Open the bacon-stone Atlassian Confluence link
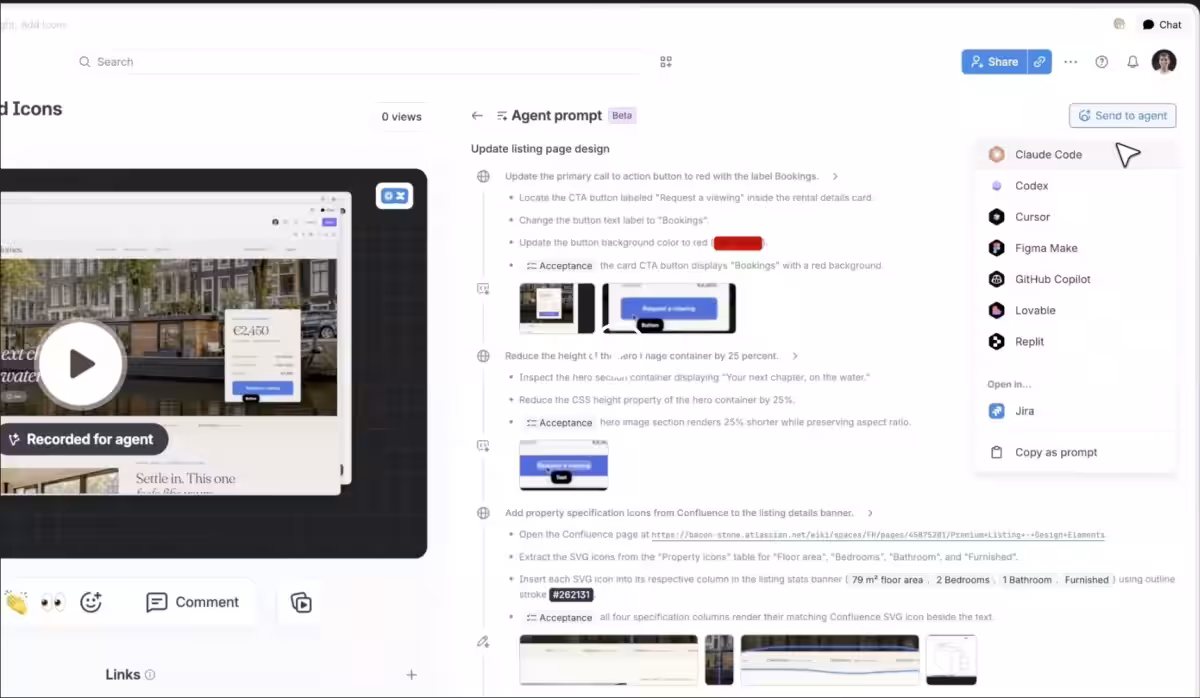The width and height of the screenshot is (1200, 698). [x=879, y=535]
